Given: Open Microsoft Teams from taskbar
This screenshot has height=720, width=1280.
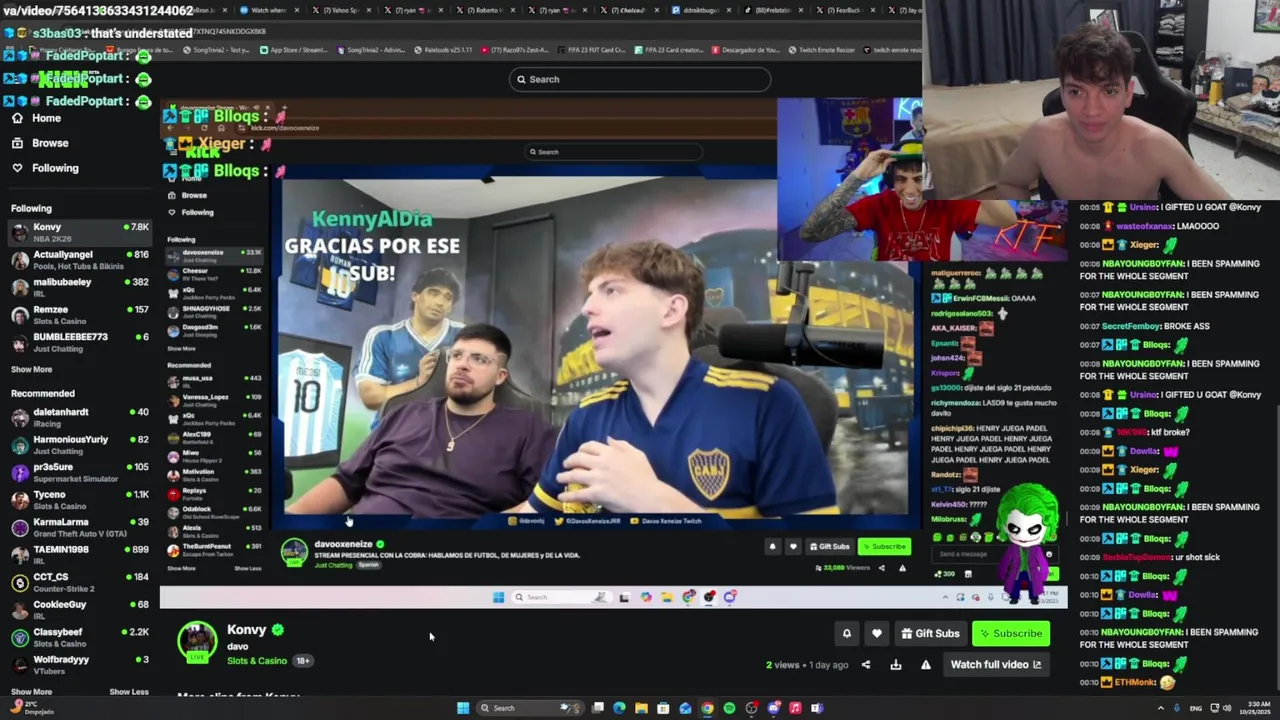Looking at the screenshot, I should tap(817, 708).
